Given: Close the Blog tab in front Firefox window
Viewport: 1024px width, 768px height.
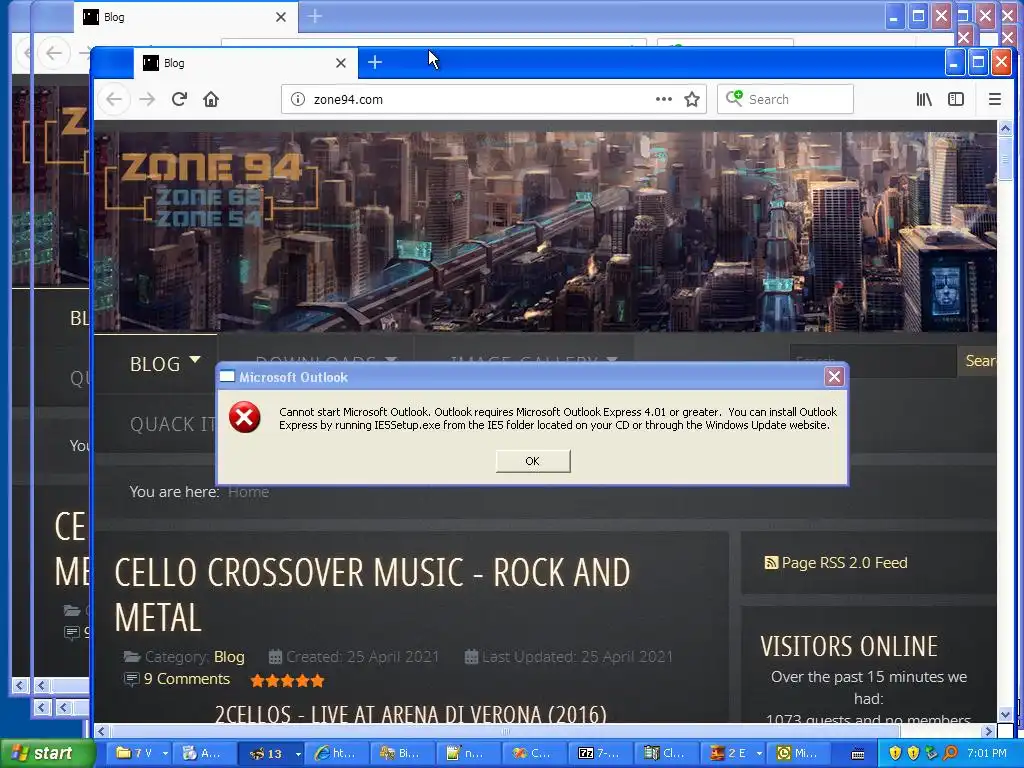Looking at the screenshot, I should click(x=341, y=63).
